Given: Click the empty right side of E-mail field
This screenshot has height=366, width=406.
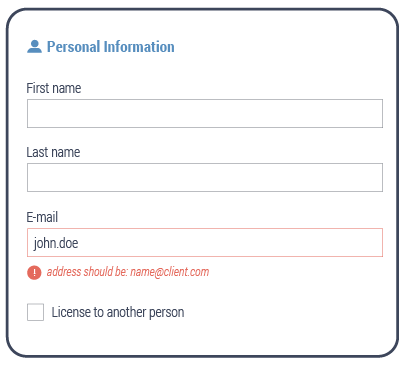Looking at the screenshot, I should (x=300, y=242).
